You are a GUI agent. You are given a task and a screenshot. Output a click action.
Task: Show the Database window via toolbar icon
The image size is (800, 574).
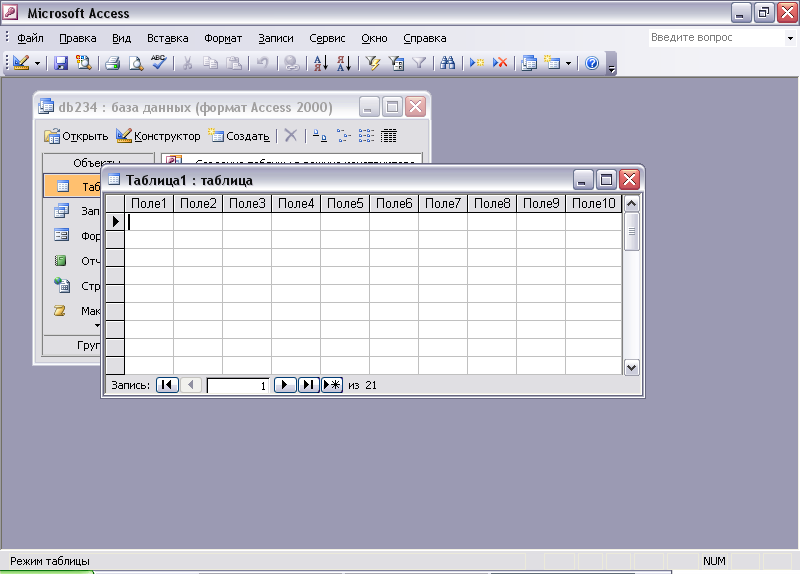(529, 63)
